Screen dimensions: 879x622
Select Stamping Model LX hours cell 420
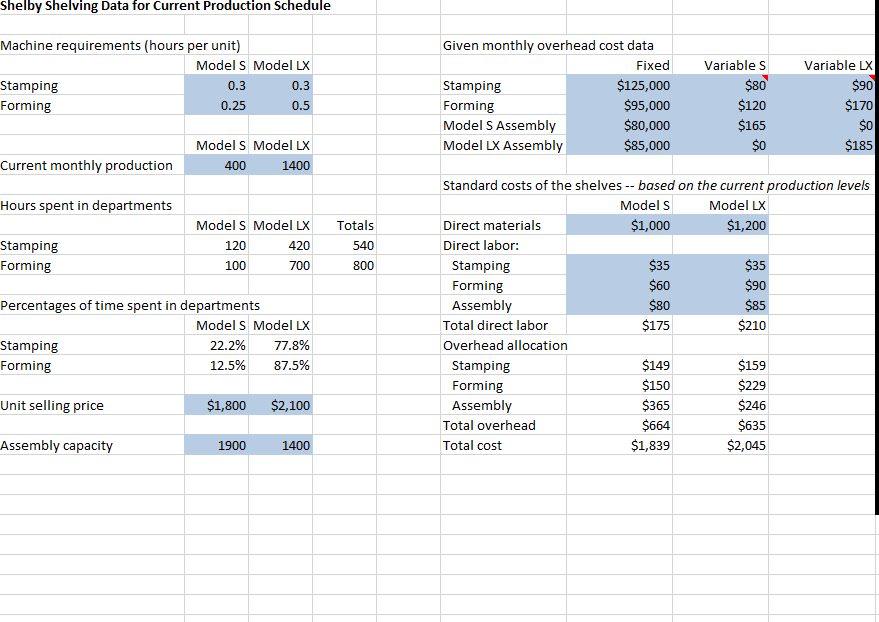(280, 245)
